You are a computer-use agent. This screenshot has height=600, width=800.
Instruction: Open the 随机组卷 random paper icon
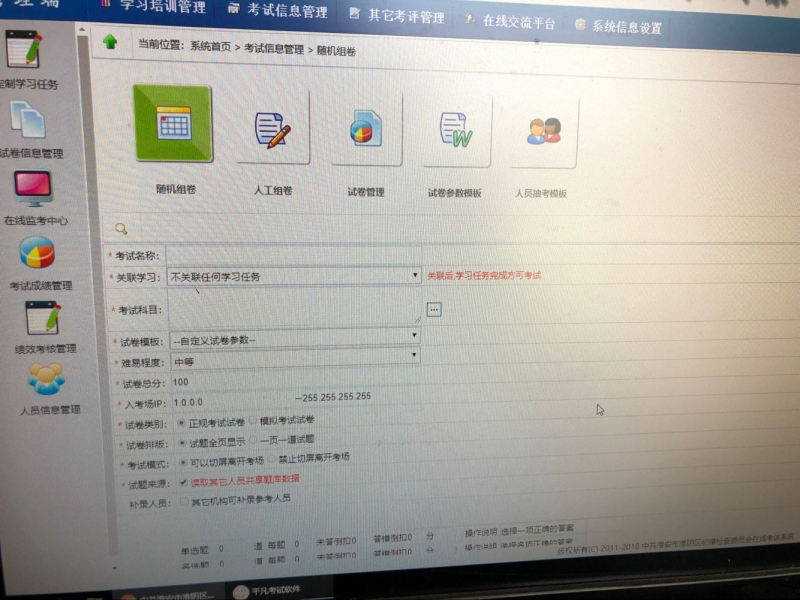tap(172, 124)
